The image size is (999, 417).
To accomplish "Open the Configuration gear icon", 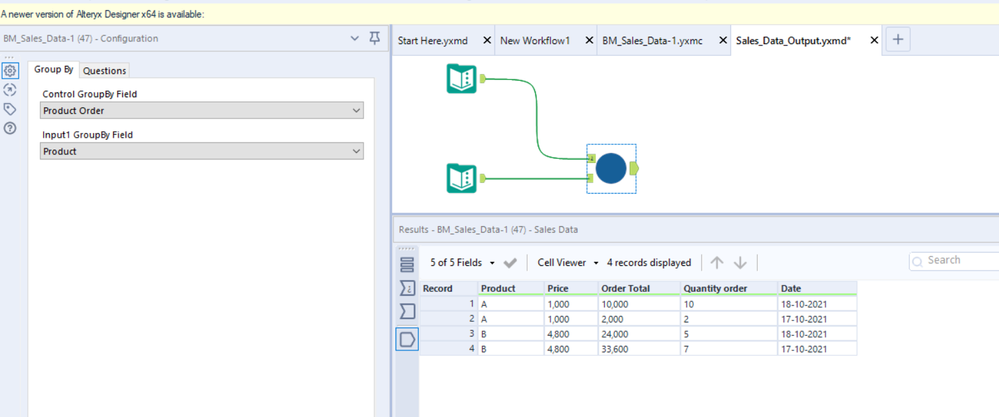I will 11,70.
